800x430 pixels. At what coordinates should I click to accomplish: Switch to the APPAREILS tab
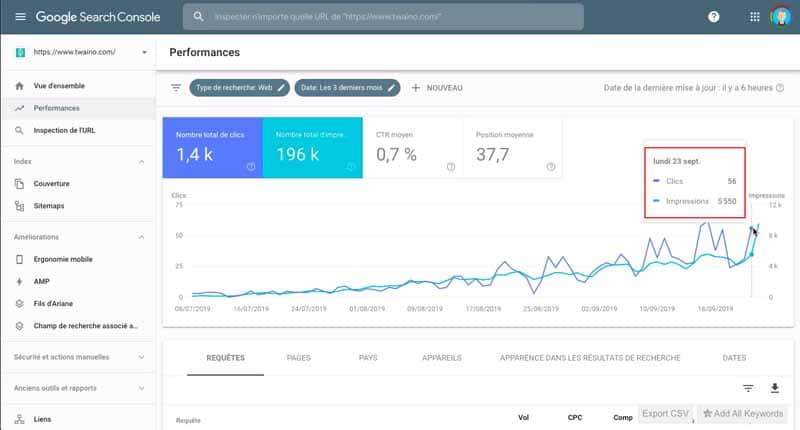(442, 358)
